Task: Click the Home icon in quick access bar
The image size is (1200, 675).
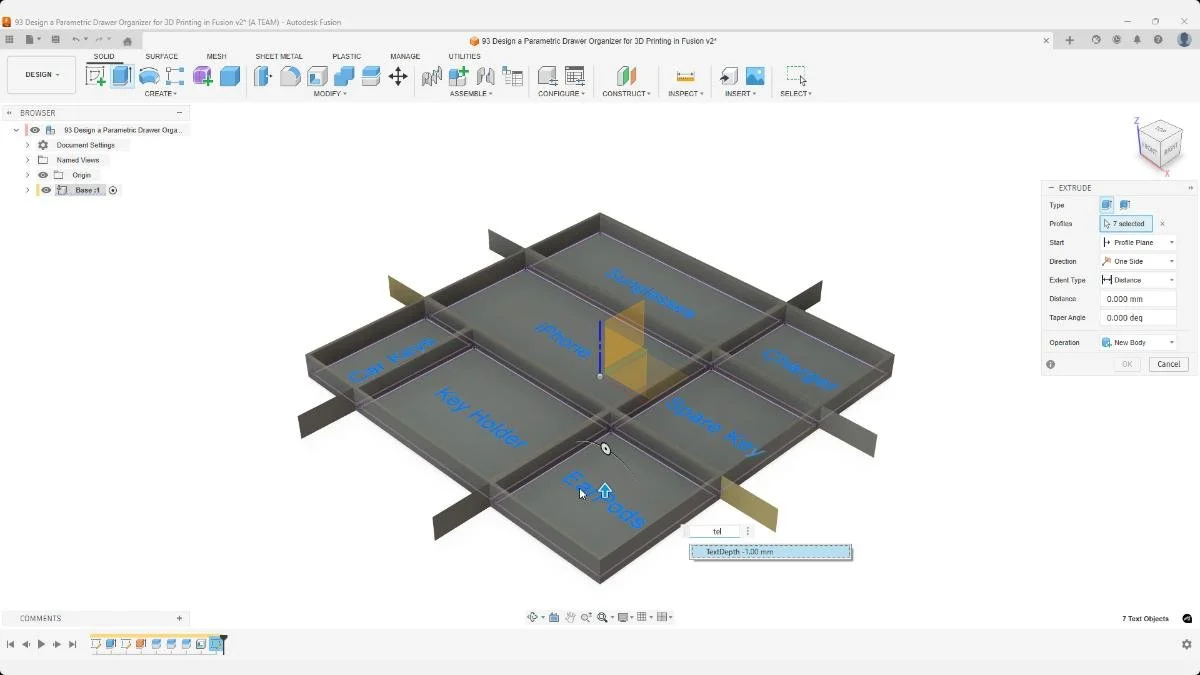Action: pyautogui.click(x=127, y=41)
